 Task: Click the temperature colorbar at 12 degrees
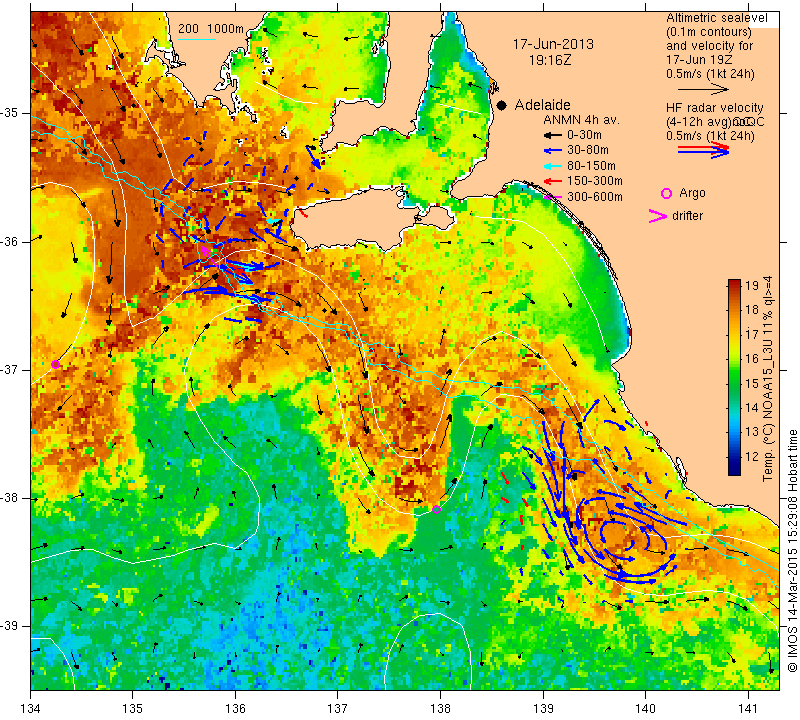(734, 457)
